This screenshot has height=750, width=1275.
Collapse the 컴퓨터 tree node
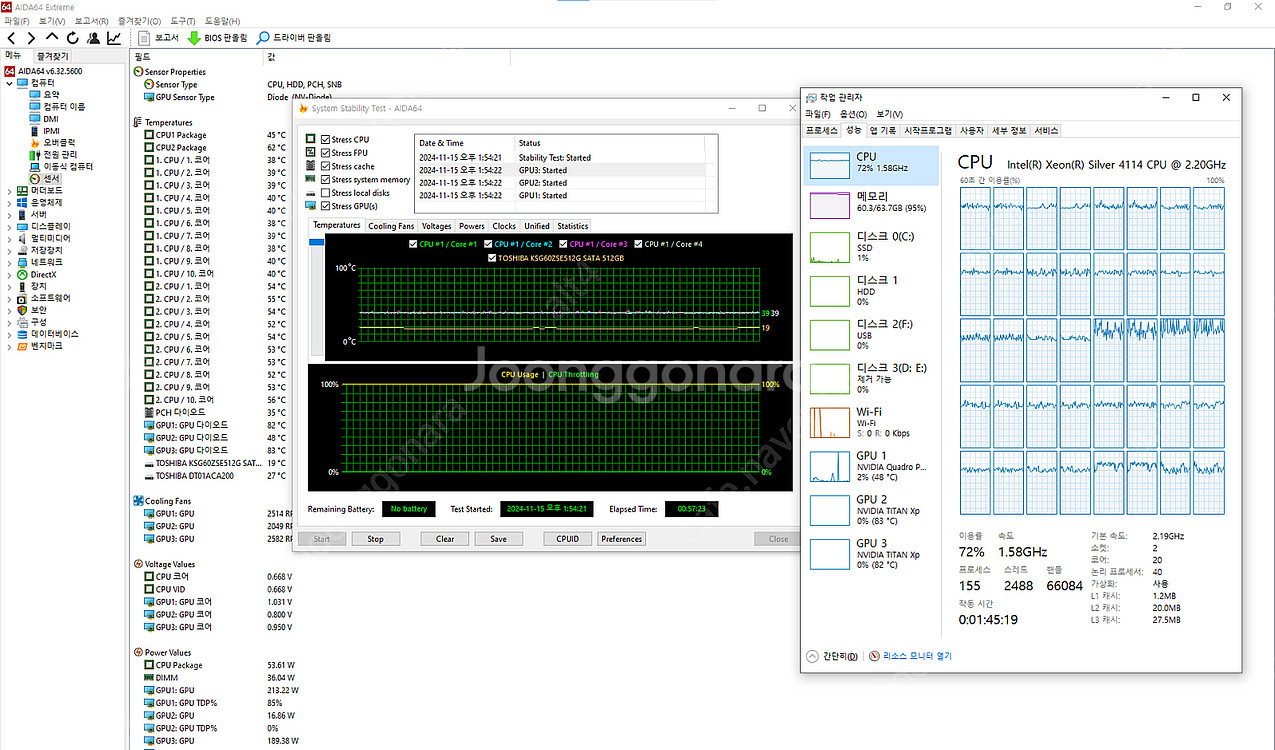(10, 83)
